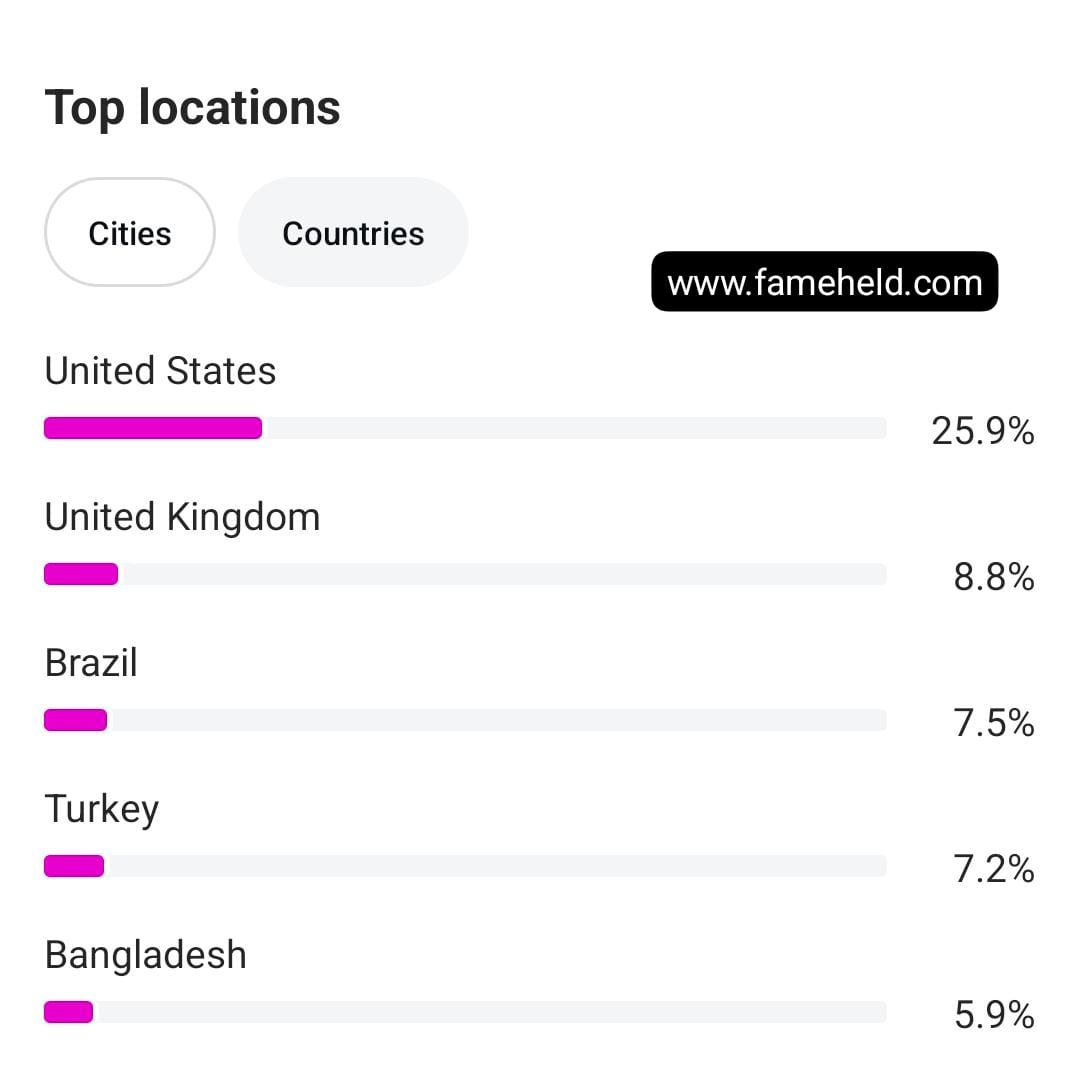Choose the Turkey location label

click(102, 809)
